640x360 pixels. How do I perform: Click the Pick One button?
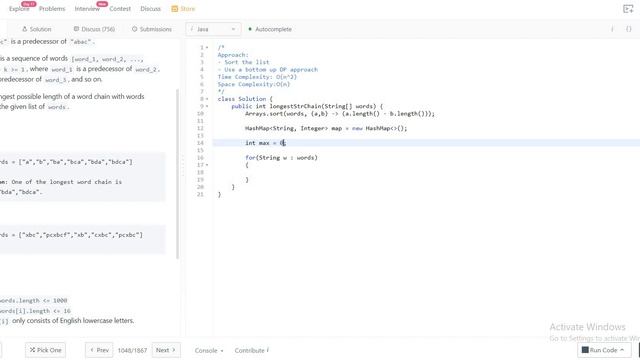(x=45, y=350)
